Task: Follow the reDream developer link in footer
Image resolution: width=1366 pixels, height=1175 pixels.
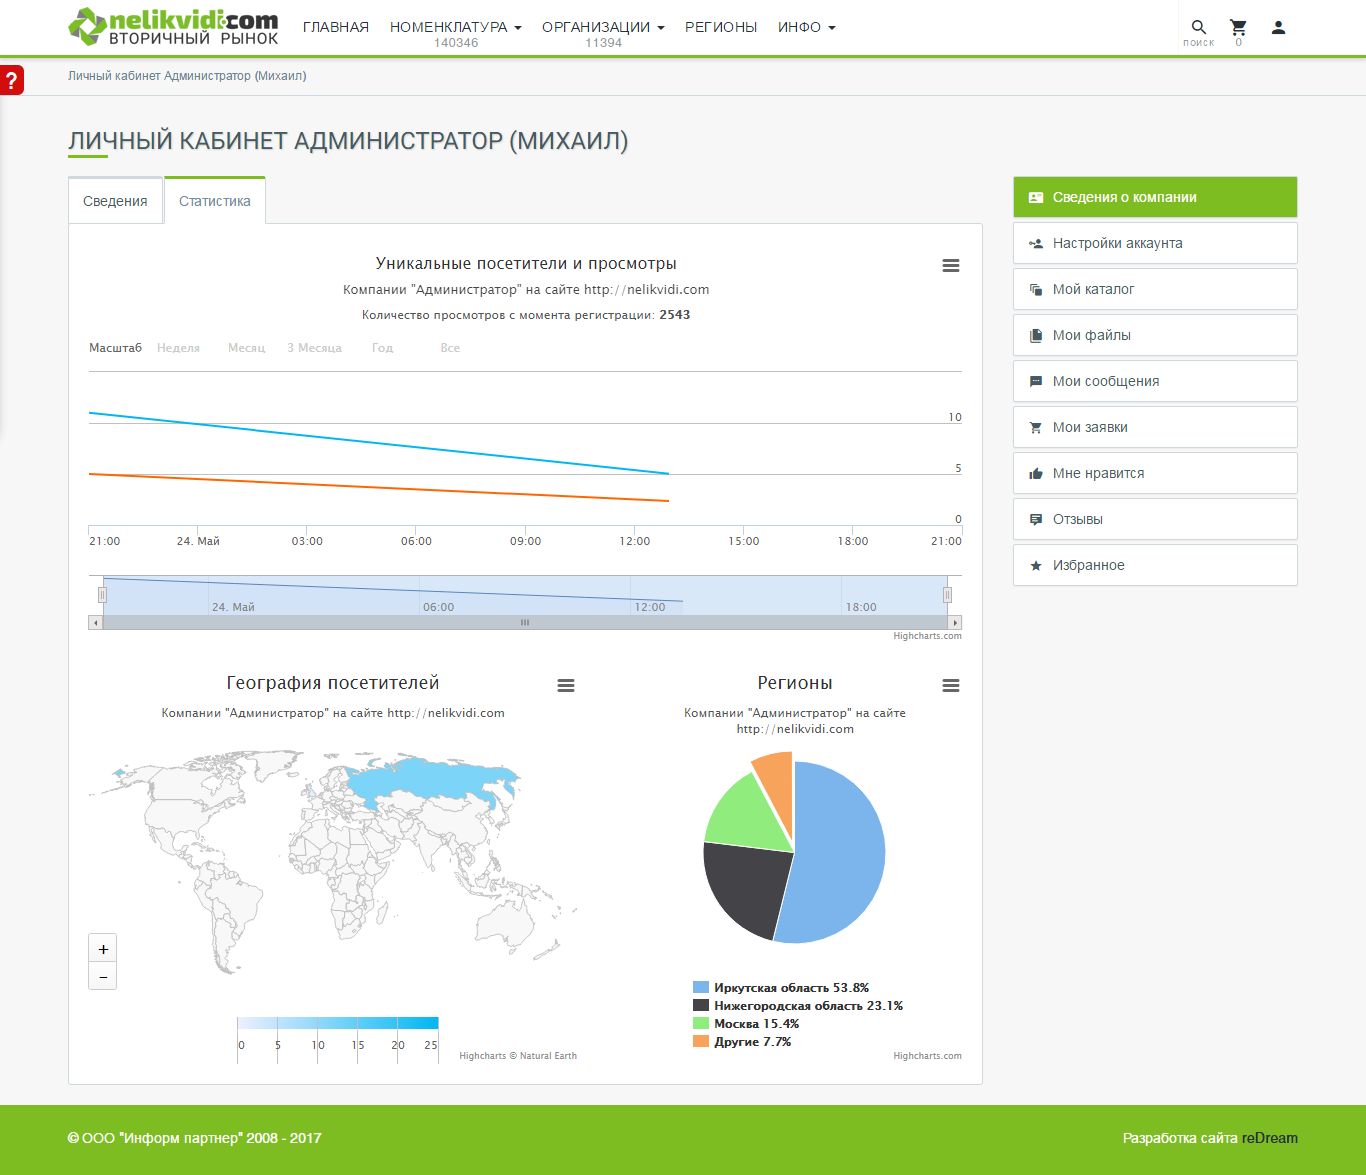Action: [x=1270, y=1138]
